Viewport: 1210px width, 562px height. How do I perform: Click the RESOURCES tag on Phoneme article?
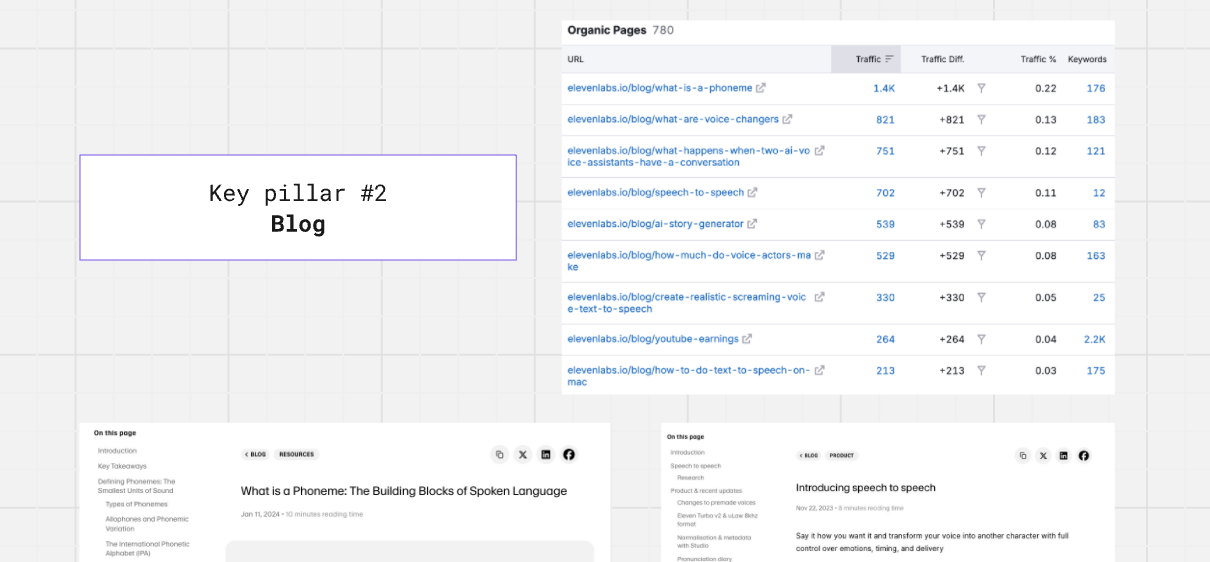click(296, 454)
